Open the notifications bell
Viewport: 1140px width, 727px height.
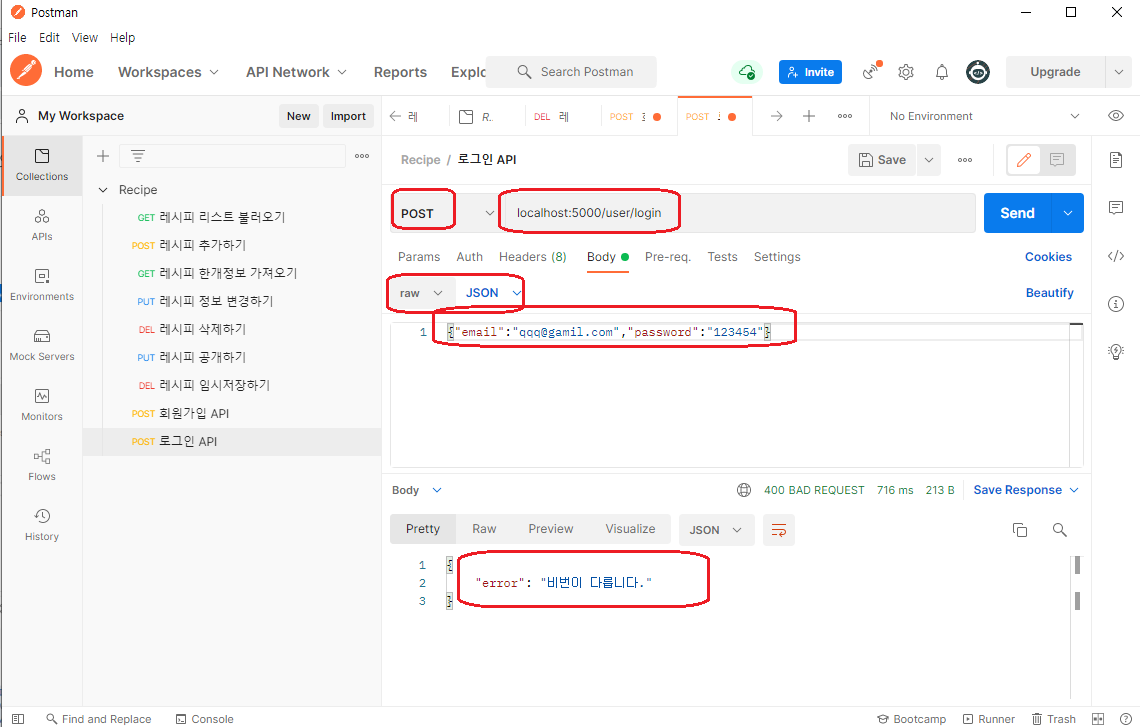coord(942,72)
